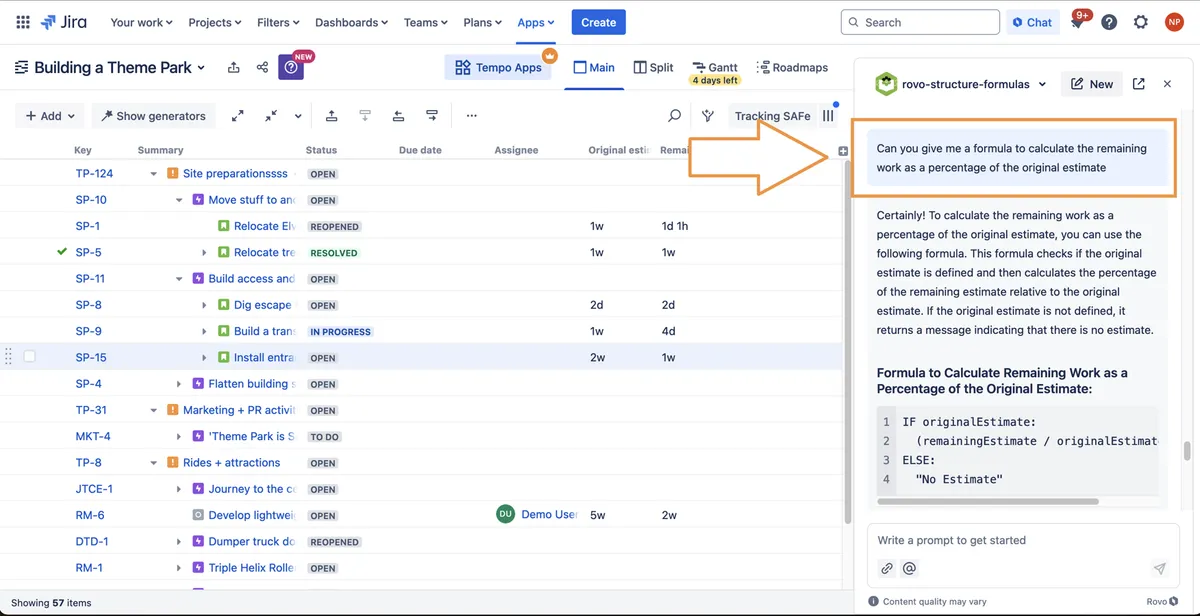Viewport: 1200px width, 616px height.
Task: Collapse Marketing + PR activities row
Action: click(x=154, y=410)
